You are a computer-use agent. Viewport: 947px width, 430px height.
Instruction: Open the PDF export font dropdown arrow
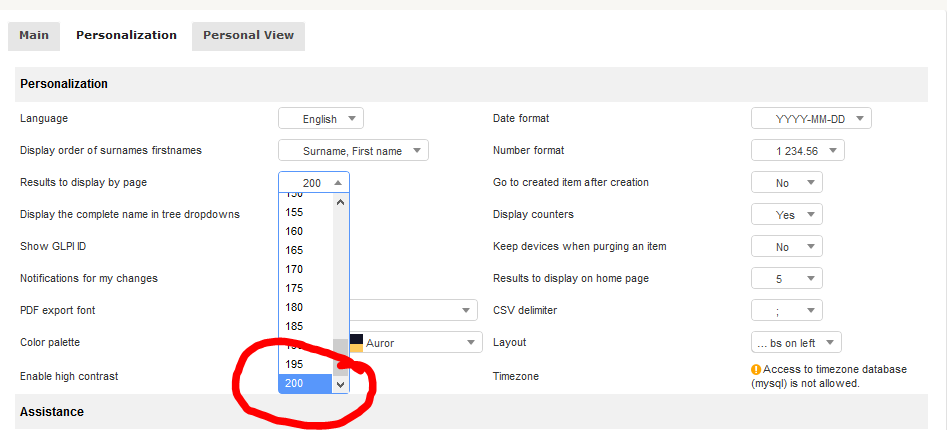[x=466, y=310]
